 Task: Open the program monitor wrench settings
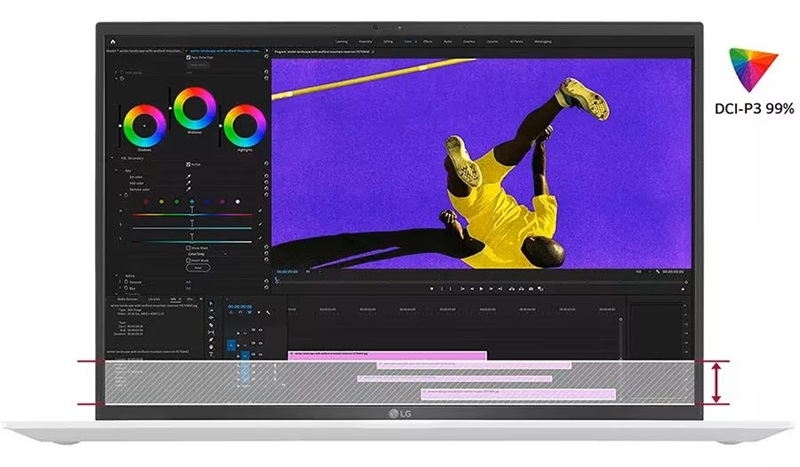point(658,272)
